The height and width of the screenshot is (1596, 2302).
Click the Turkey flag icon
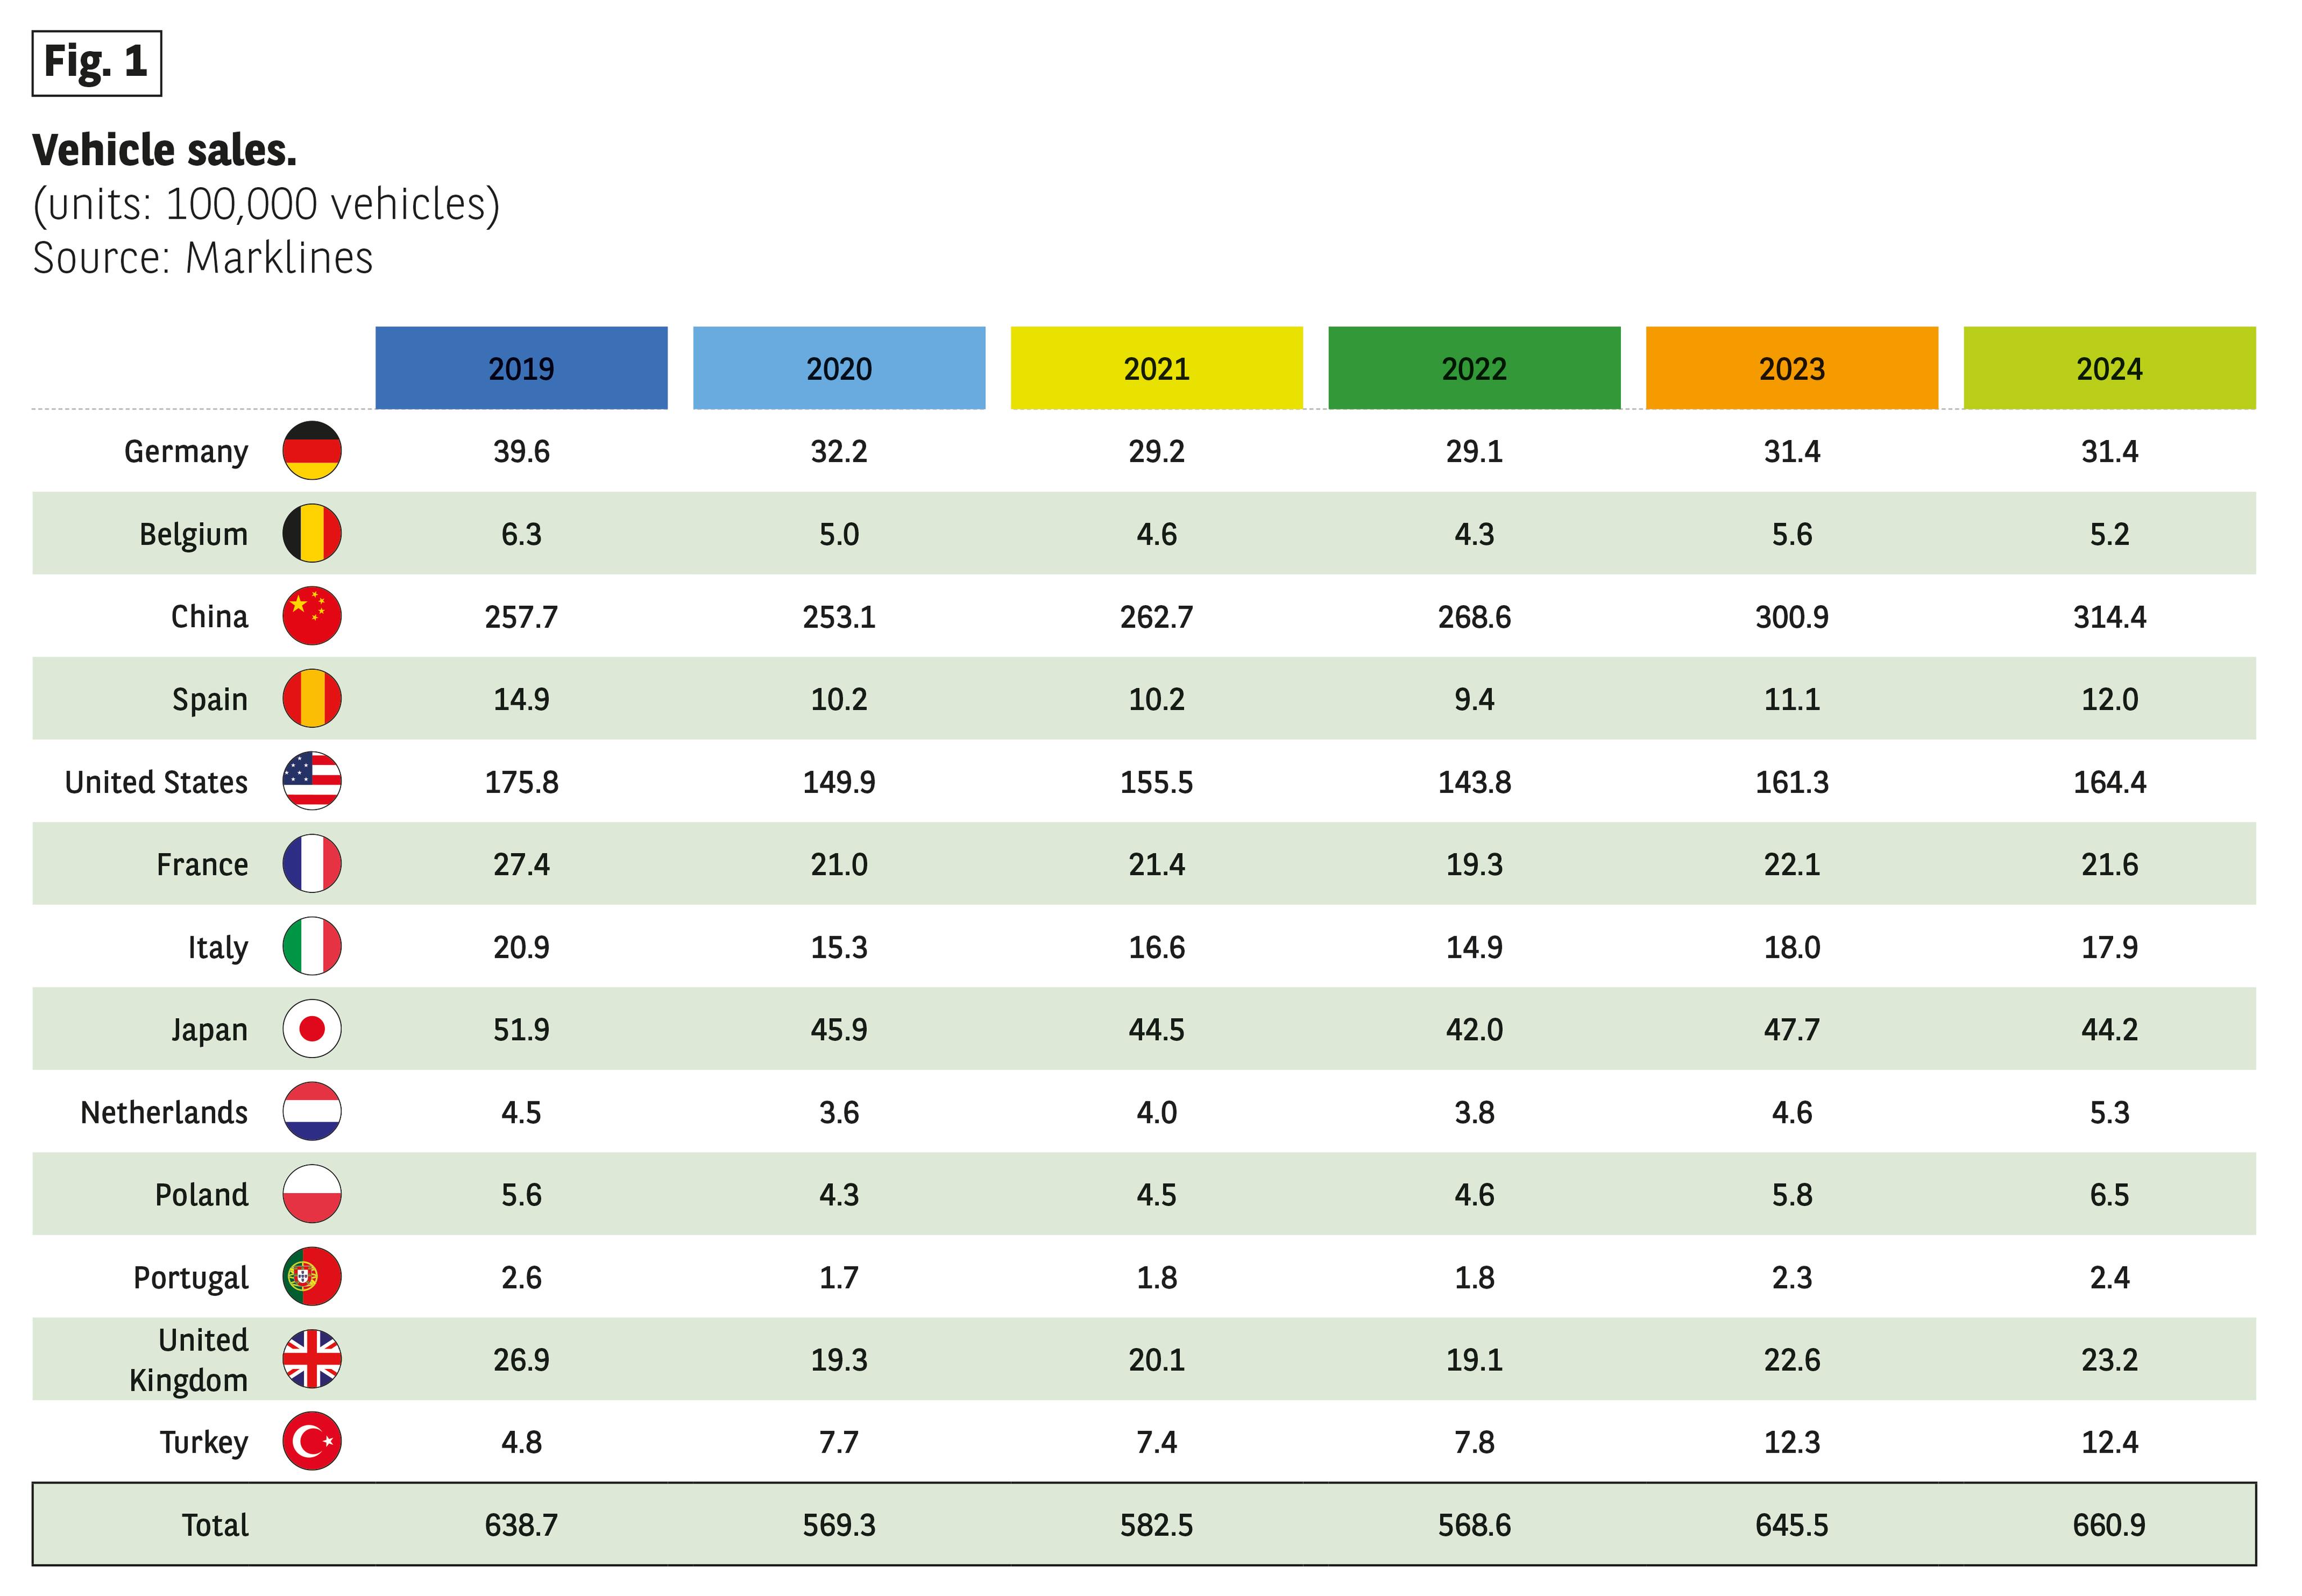coord(312,1442)
